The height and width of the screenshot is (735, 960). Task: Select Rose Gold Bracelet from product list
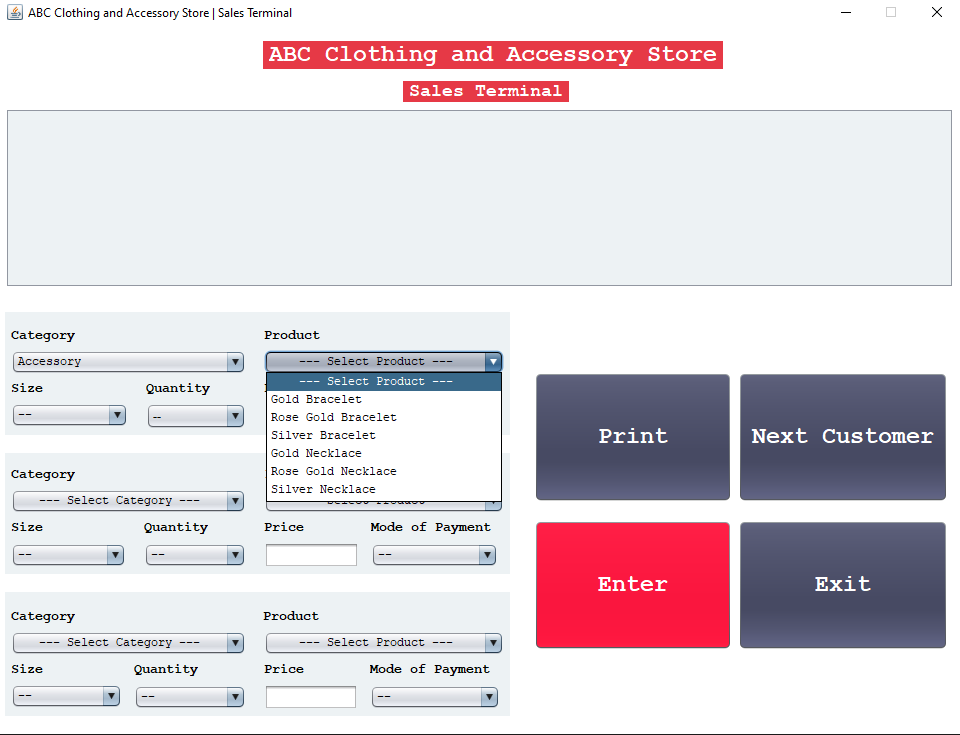pos(384,417)
